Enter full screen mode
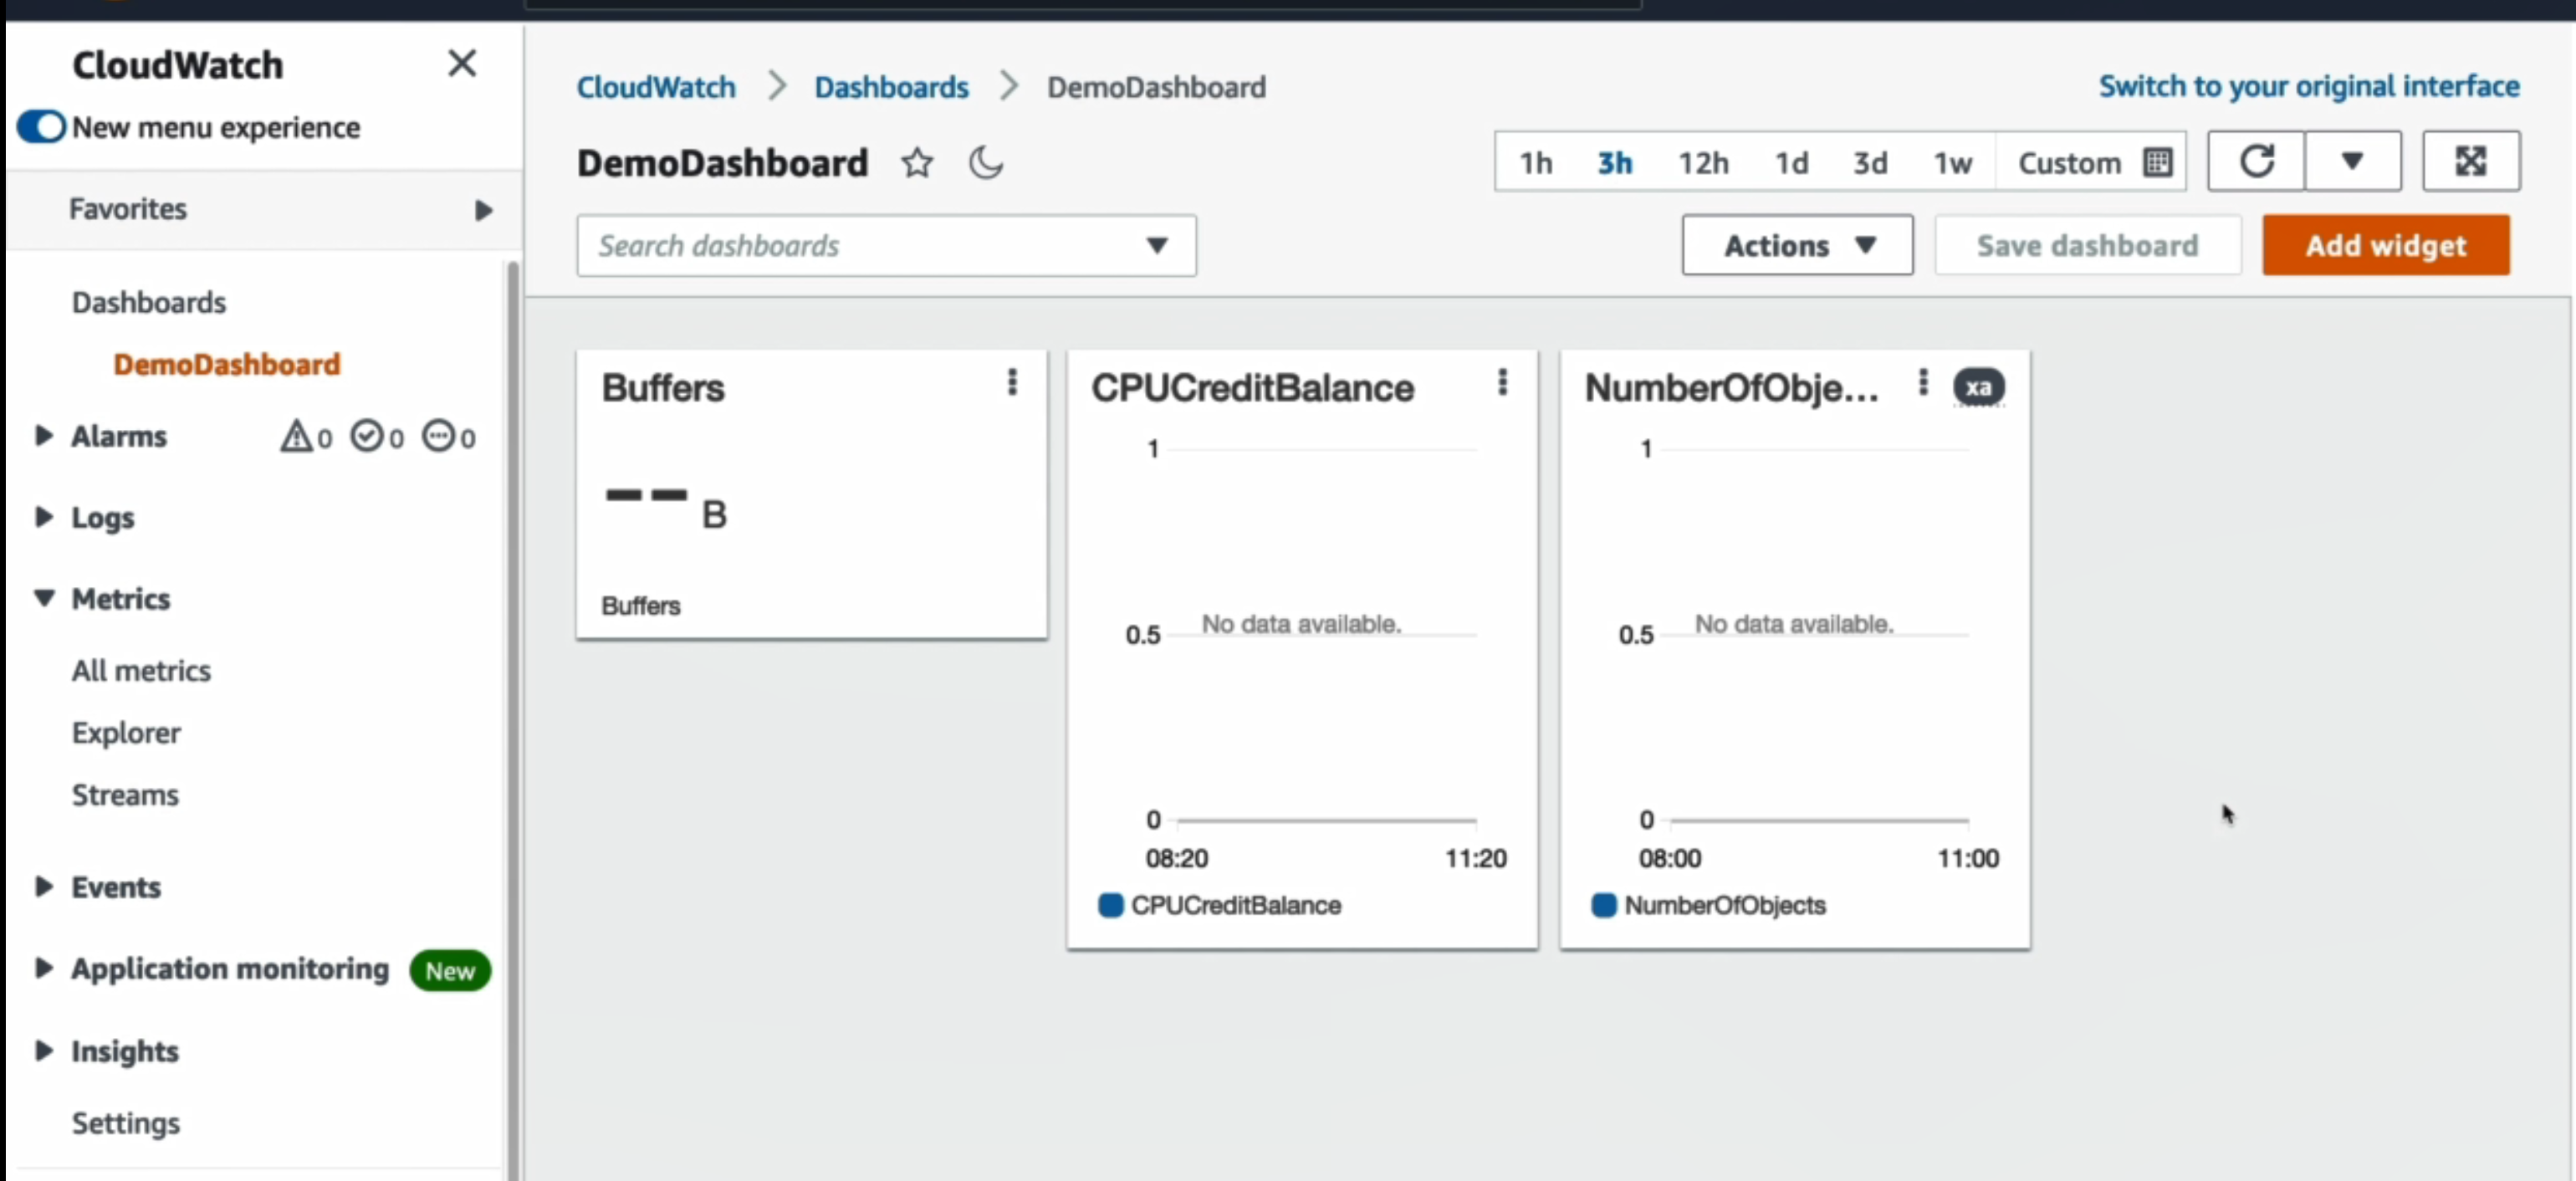This screenshot has height=1181, width=2576. pyautogui.click(x=2470, y=161)
